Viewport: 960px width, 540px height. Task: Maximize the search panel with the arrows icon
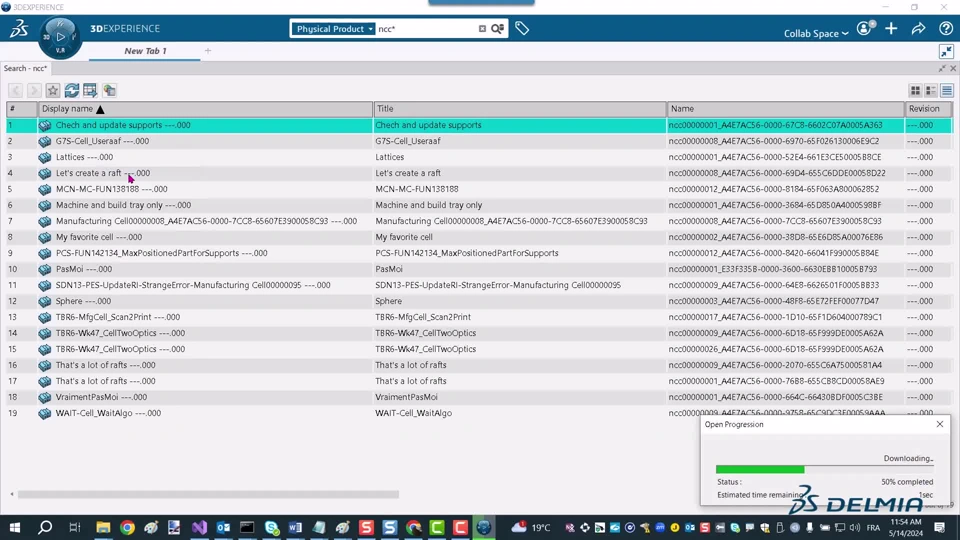[x=942, y=68]
